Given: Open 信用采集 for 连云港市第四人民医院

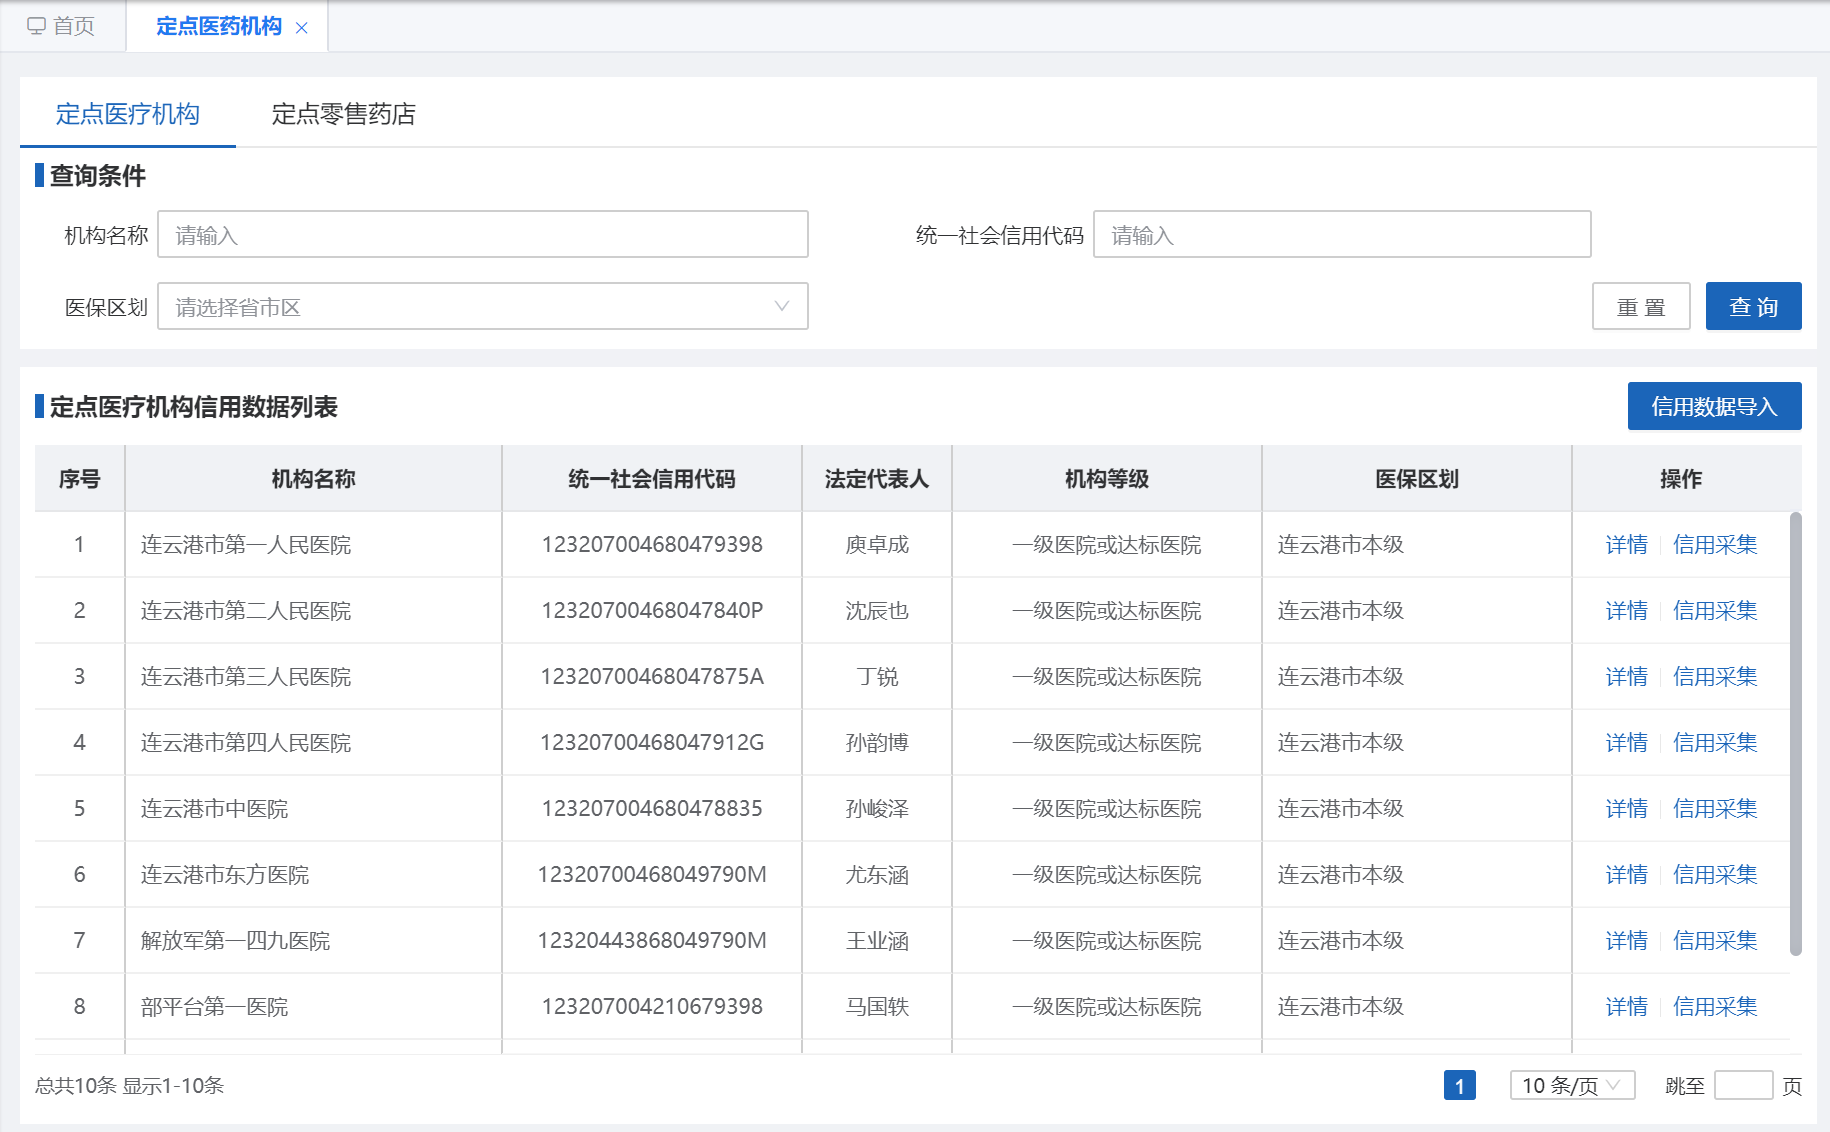Looking at the screenshot, I should point(1715,743).
